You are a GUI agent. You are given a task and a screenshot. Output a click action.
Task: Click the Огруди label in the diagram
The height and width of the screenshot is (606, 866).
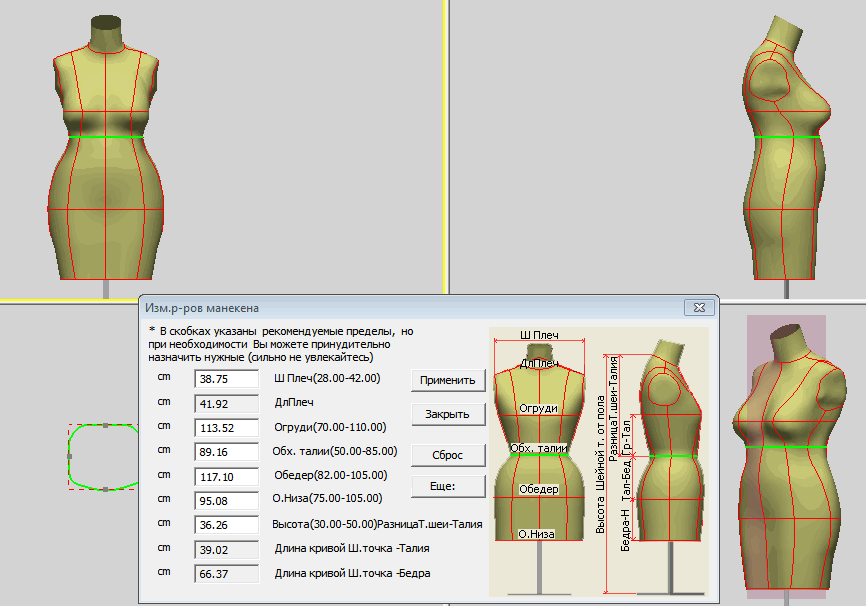coord(538,408)
